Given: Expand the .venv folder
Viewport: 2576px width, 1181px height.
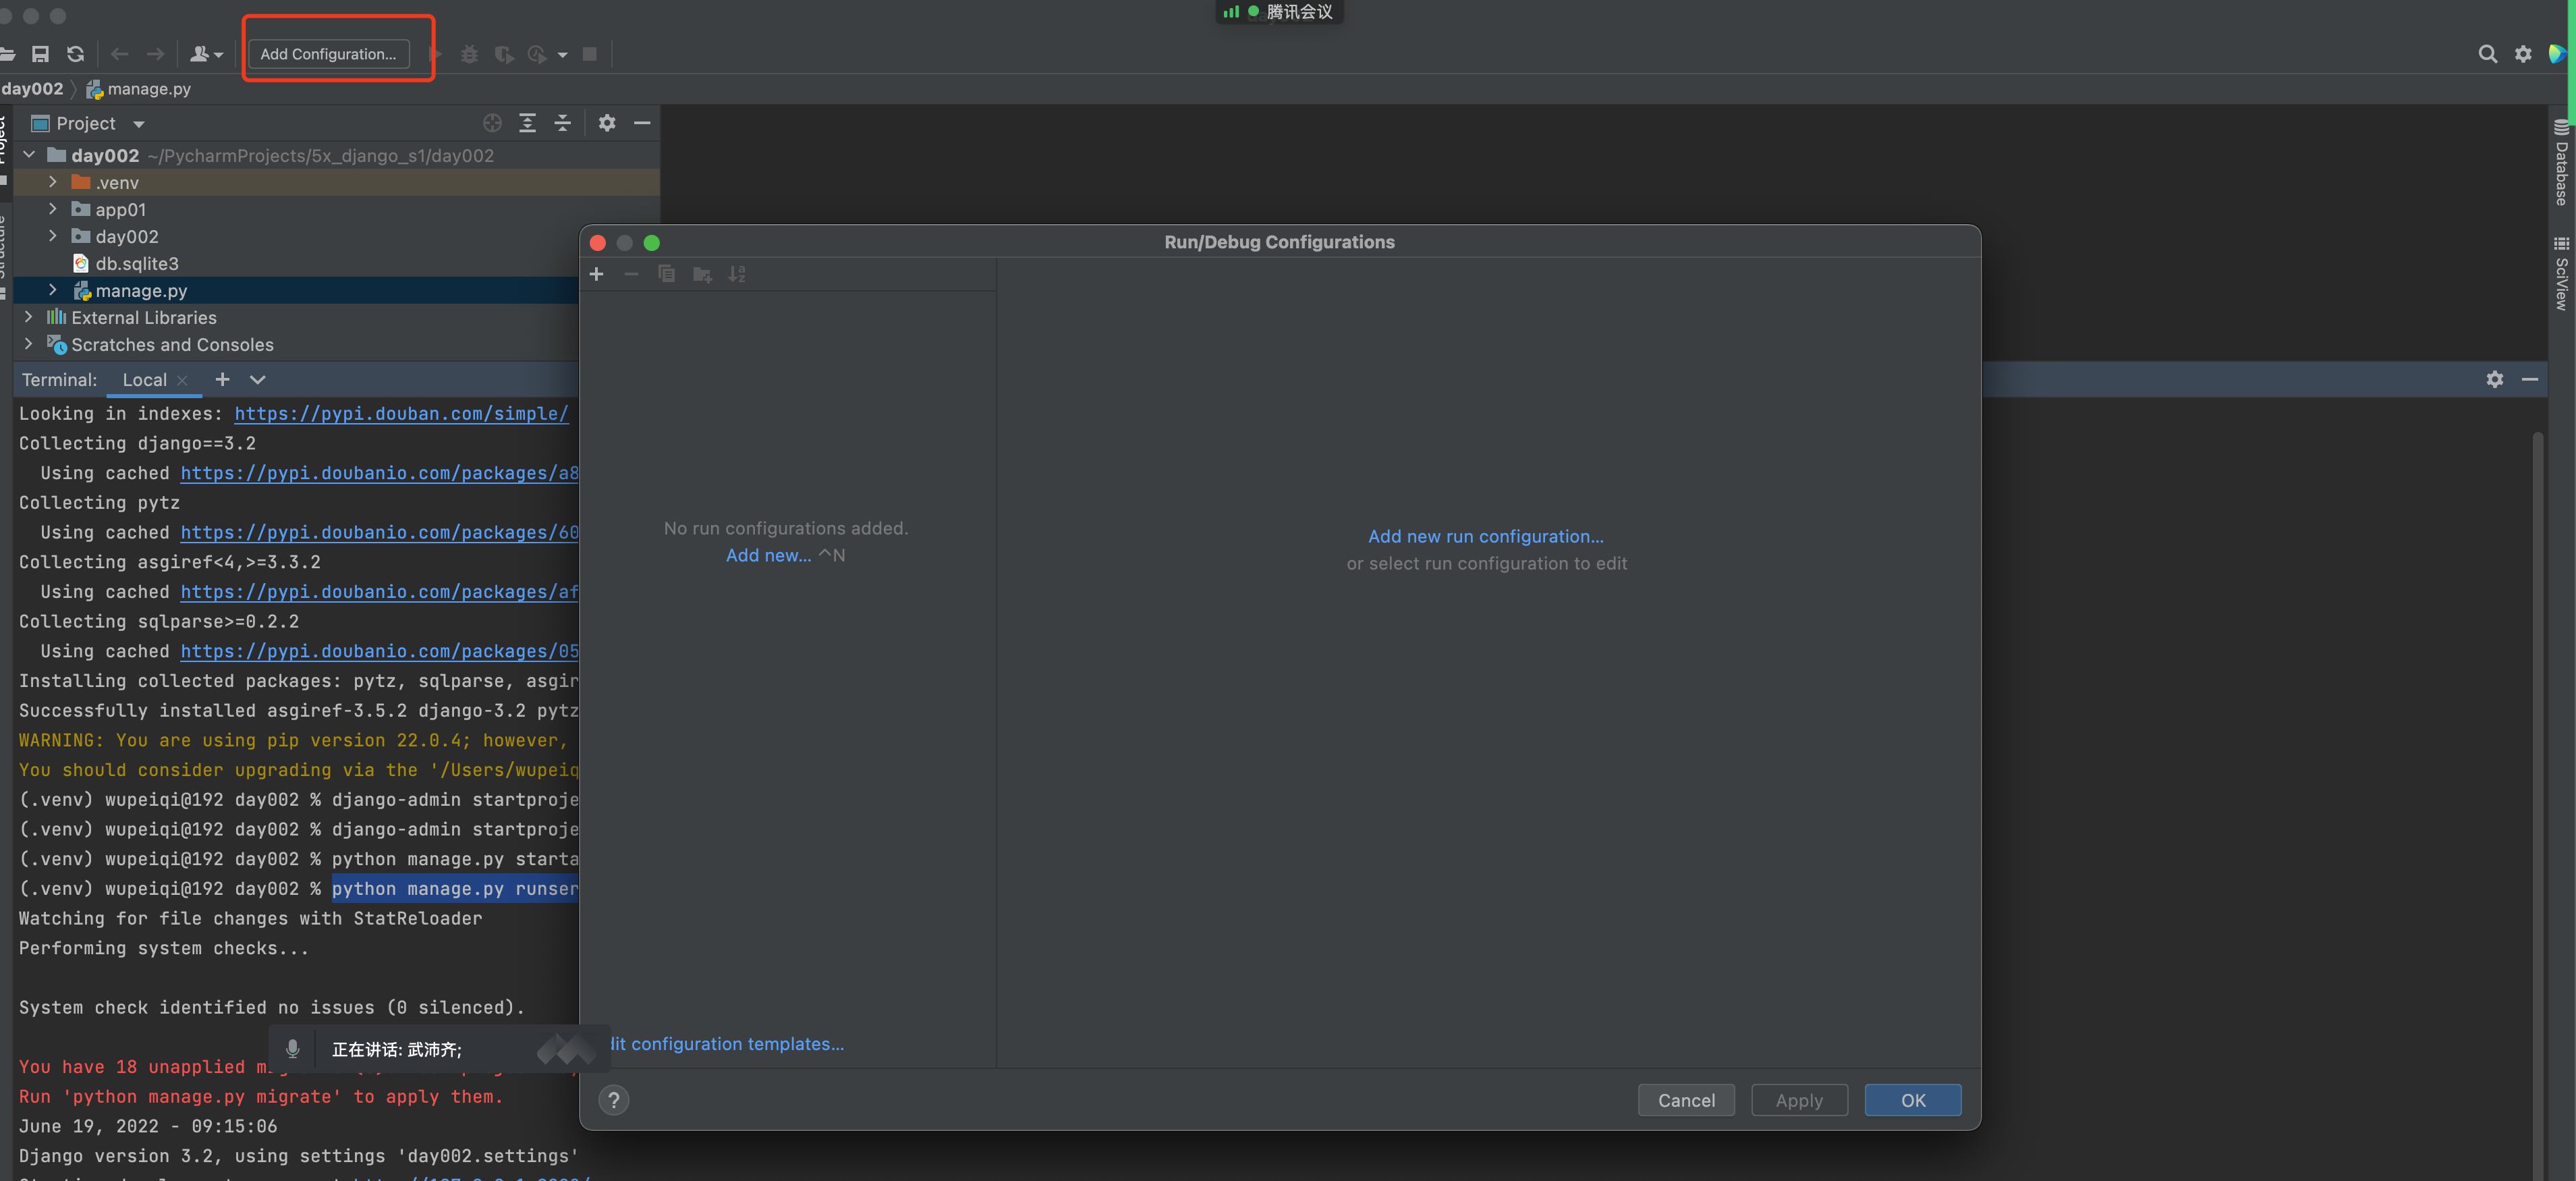Looking at the screenshot, I should [x=53, y=182].
